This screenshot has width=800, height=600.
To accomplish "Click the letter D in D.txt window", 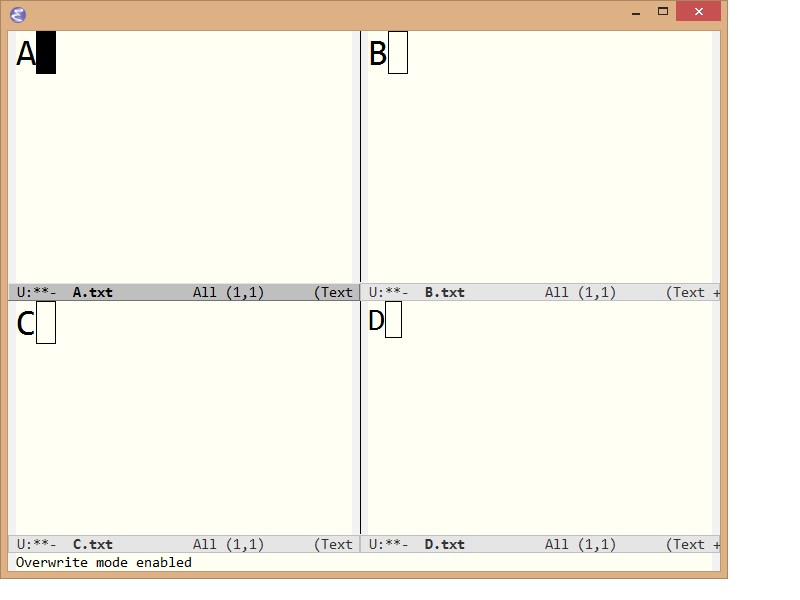I will 376,320.
